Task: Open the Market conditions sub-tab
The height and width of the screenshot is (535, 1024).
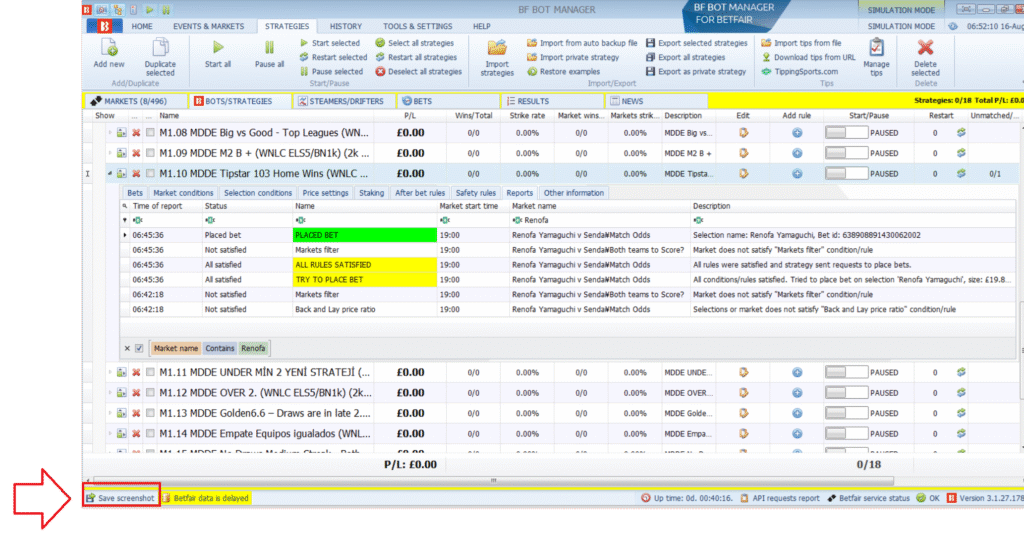Action: pos(183,193)
